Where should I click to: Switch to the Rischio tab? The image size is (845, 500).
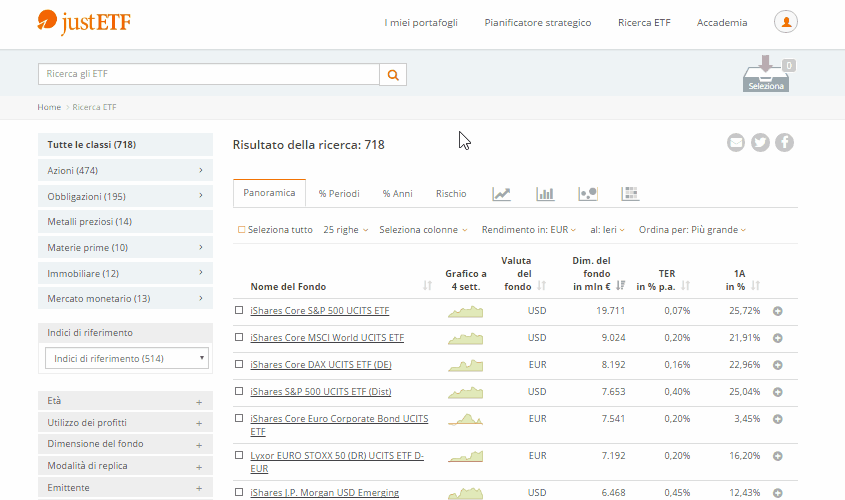tap(451, 194)
